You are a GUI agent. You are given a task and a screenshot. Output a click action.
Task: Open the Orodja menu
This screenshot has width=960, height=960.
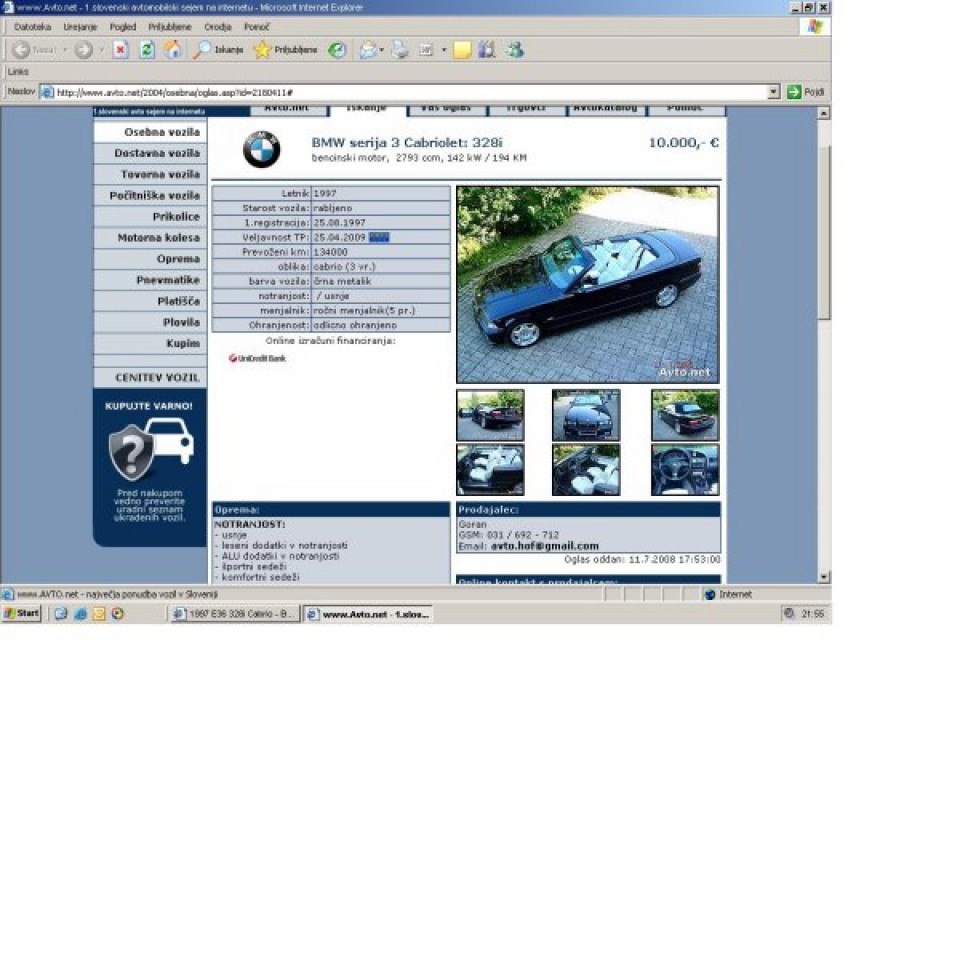(x=218, y=27)
